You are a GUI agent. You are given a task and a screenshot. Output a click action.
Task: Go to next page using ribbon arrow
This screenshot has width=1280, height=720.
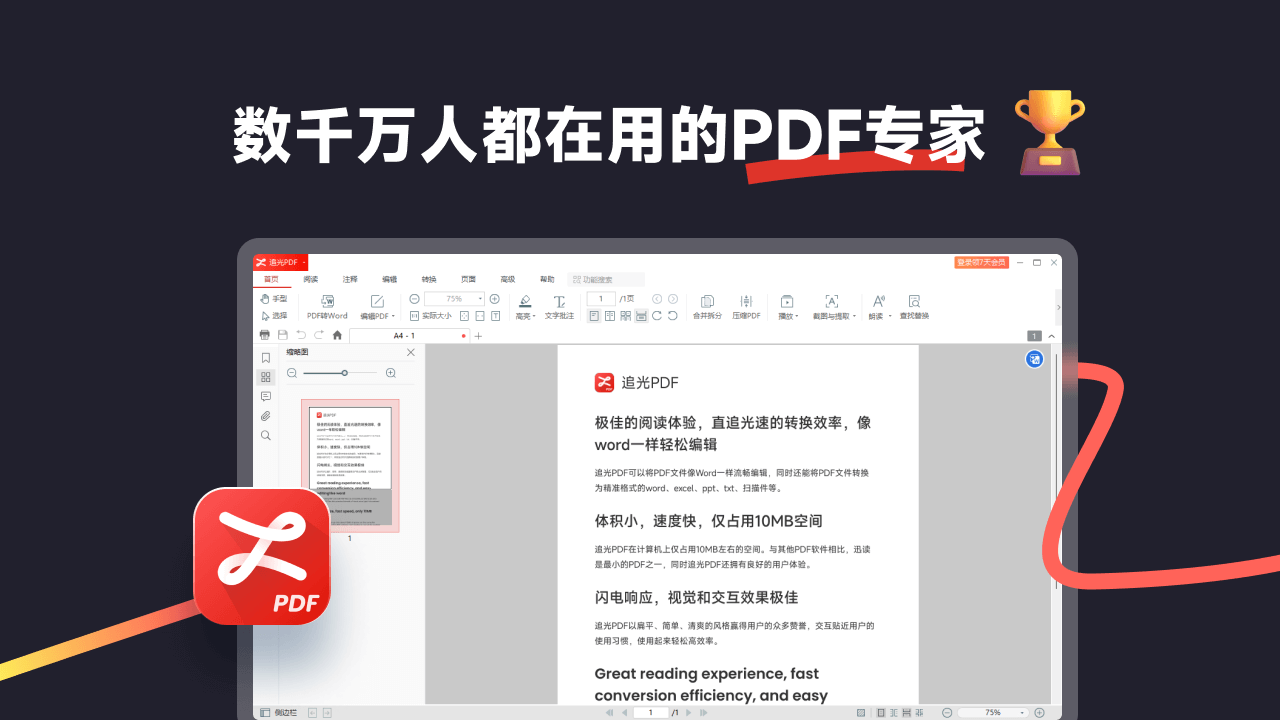[x=673, y=299]
